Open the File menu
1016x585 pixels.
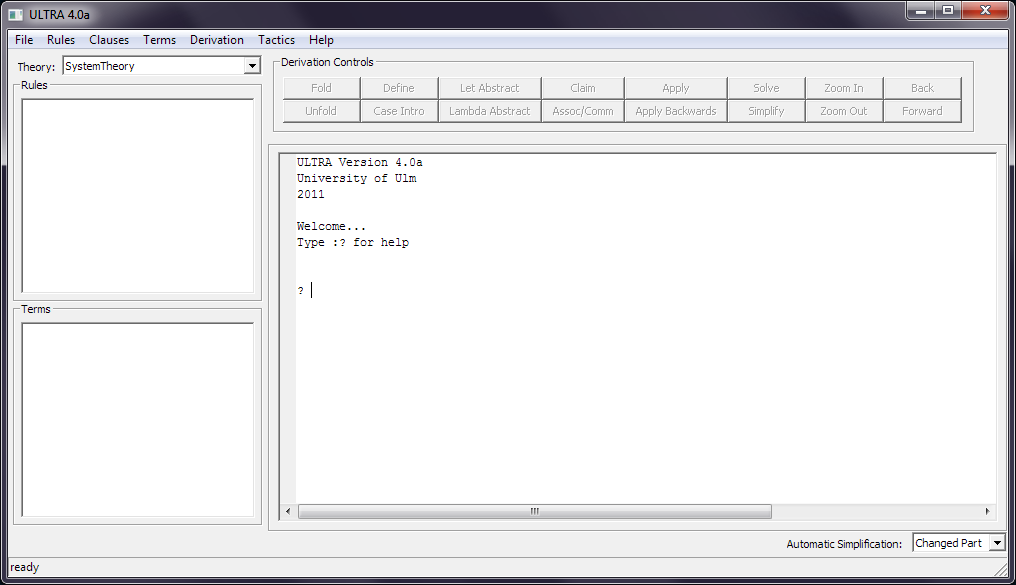tap(24, 40)
